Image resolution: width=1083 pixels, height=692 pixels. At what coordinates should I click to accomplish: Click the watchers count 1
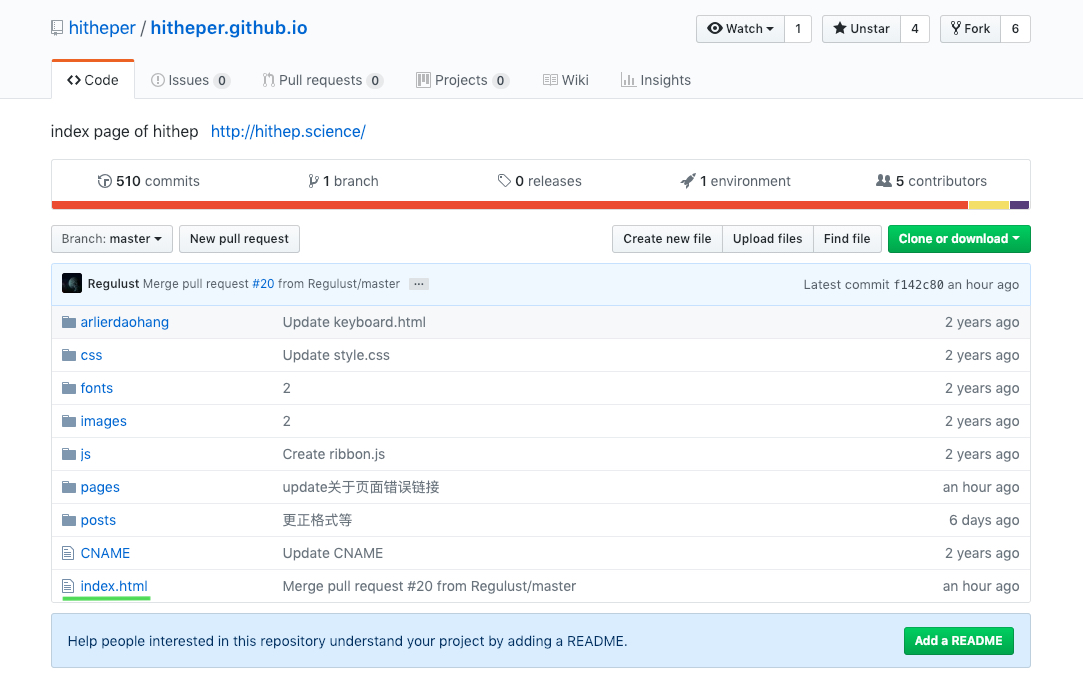pyautogui.click(x=798, y=29)
